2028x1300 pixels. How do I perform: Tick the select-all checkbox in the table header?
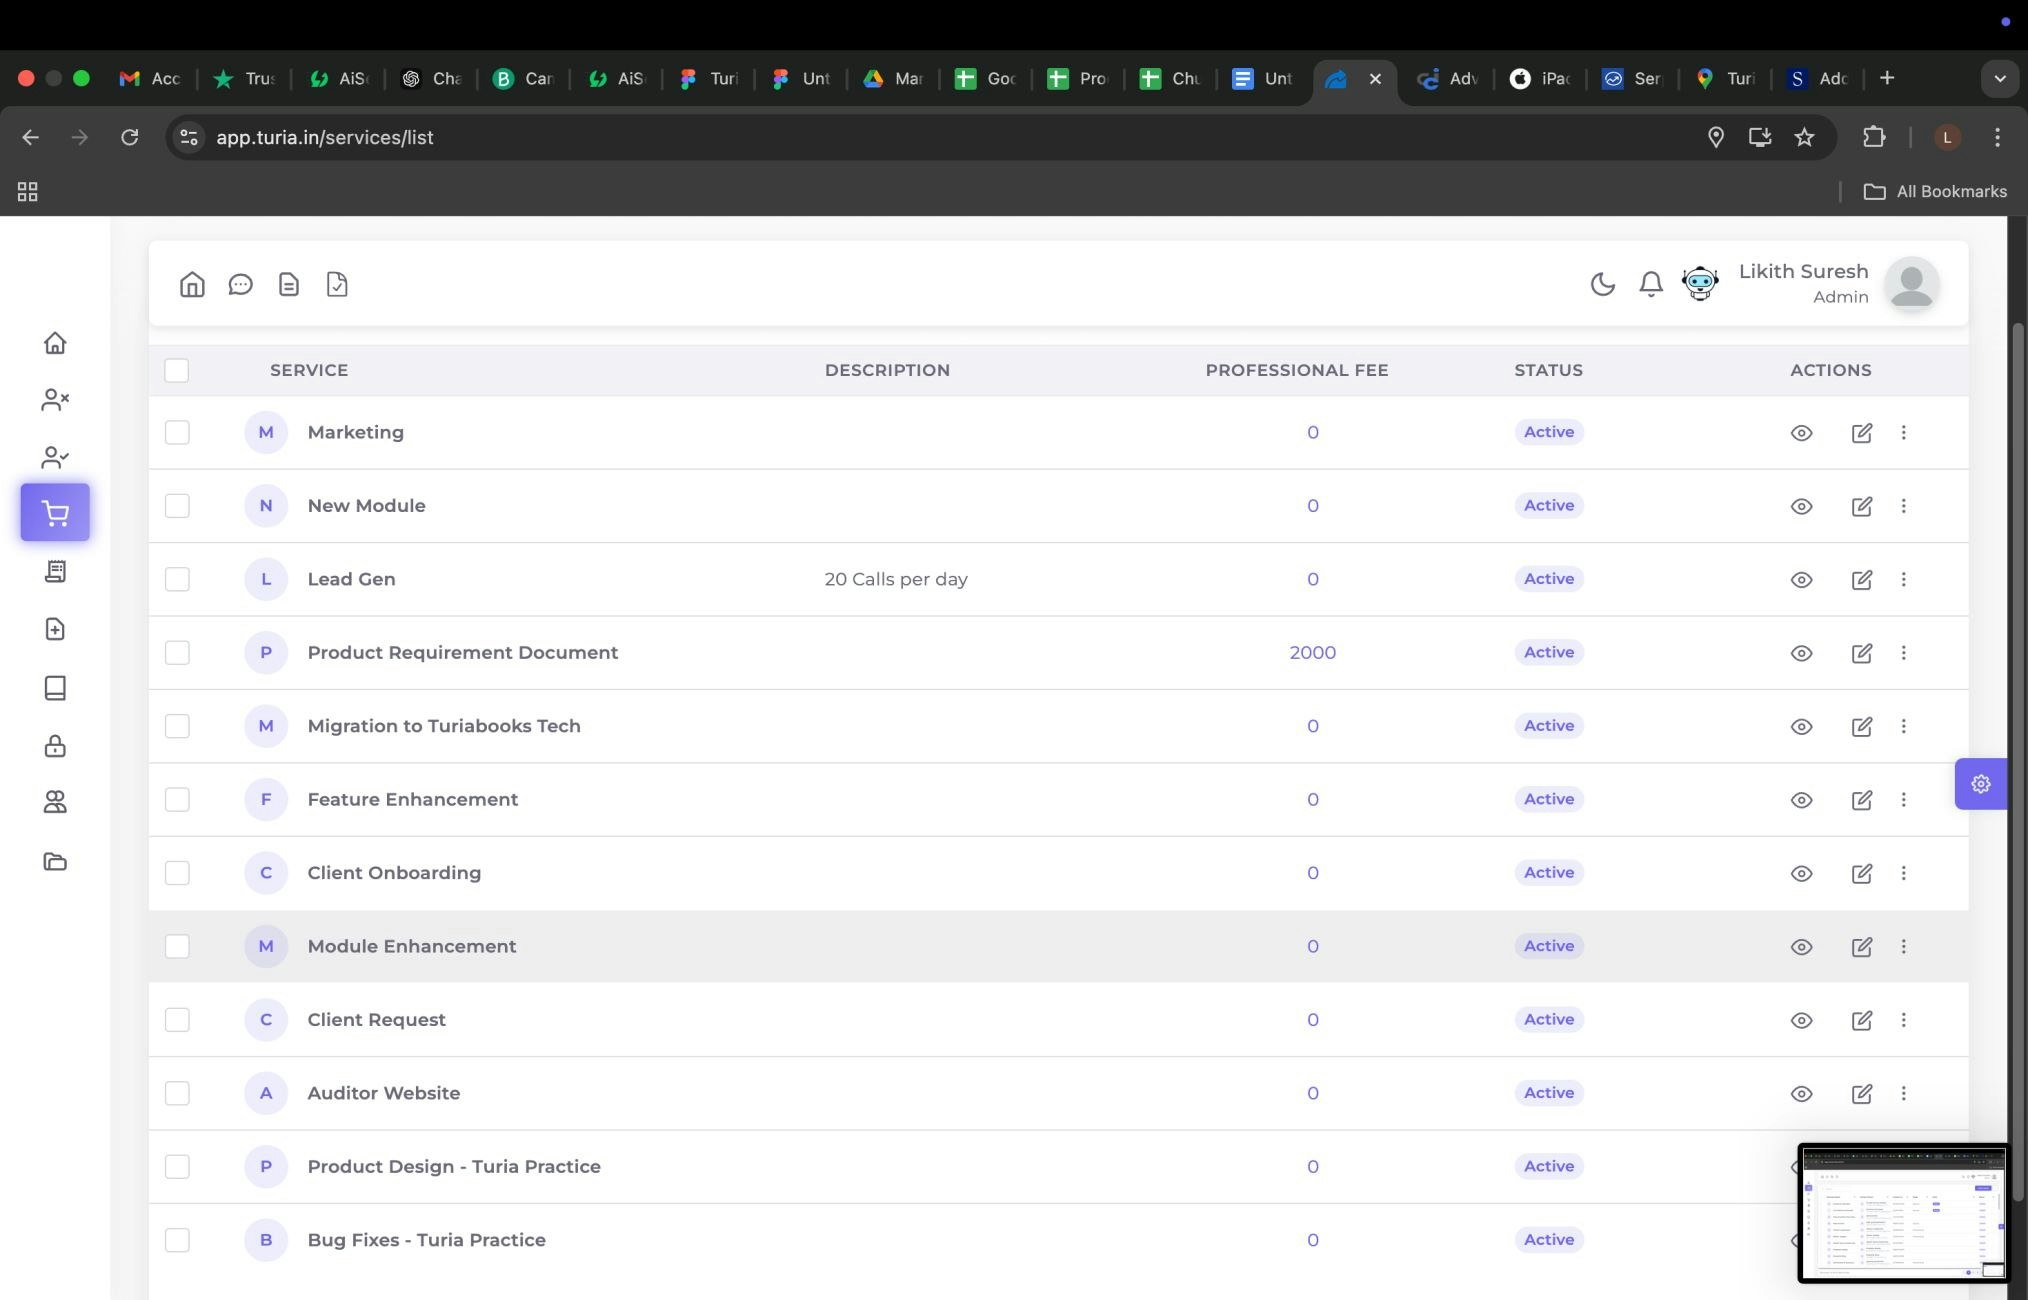click(177, 370)
